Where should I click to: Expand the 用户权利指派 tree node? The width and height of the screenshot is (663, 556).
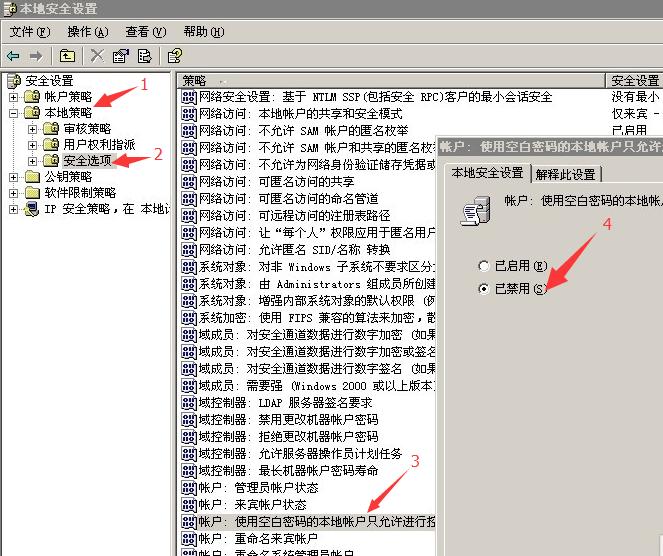coord(33,145)
